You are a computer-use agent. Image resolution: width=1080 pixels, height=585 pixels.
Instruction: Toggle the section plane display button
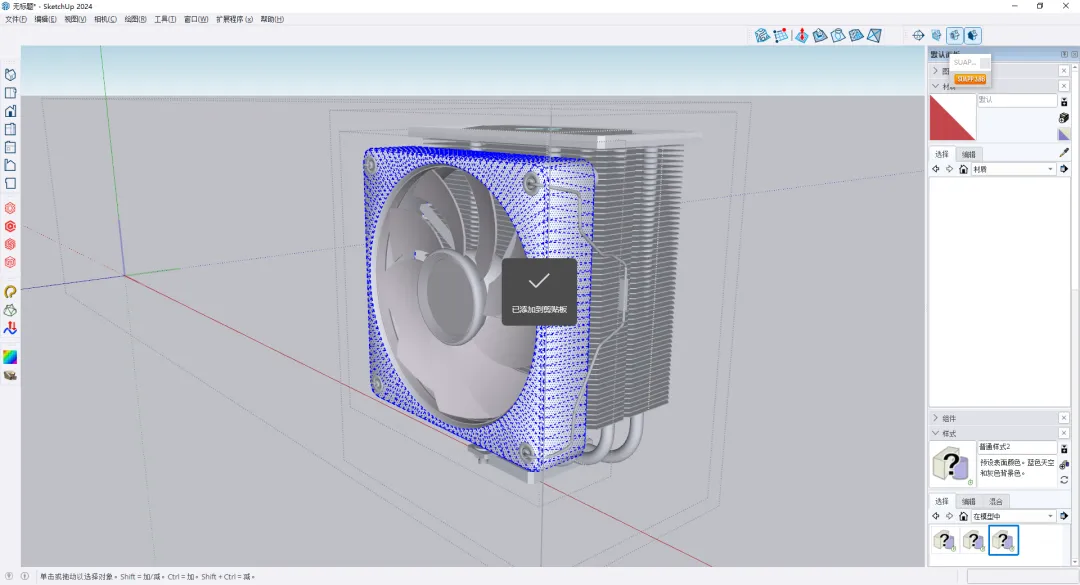[x=936, y=35]
